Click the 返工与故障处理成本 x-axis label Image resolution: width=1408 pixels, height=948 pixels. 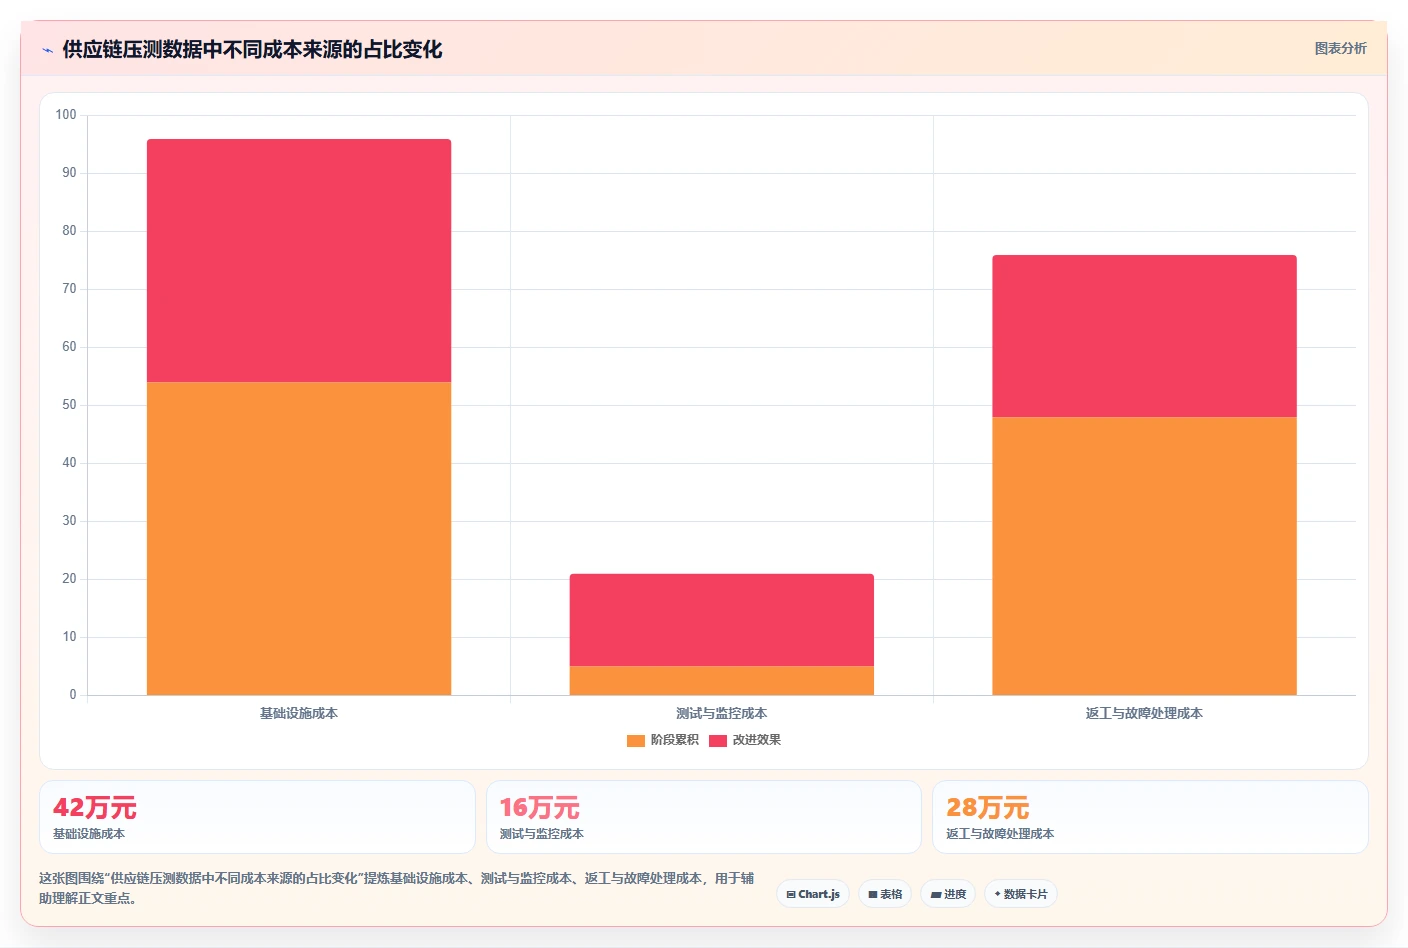pyautogui.click(x=1144, y=713)
